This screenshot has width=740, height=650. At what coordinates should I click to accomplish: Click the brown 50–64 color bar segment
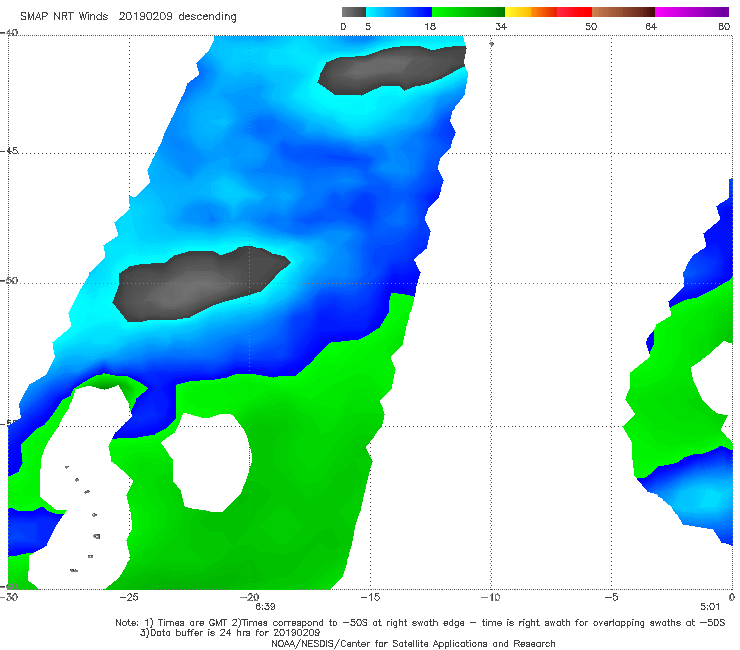623,12
